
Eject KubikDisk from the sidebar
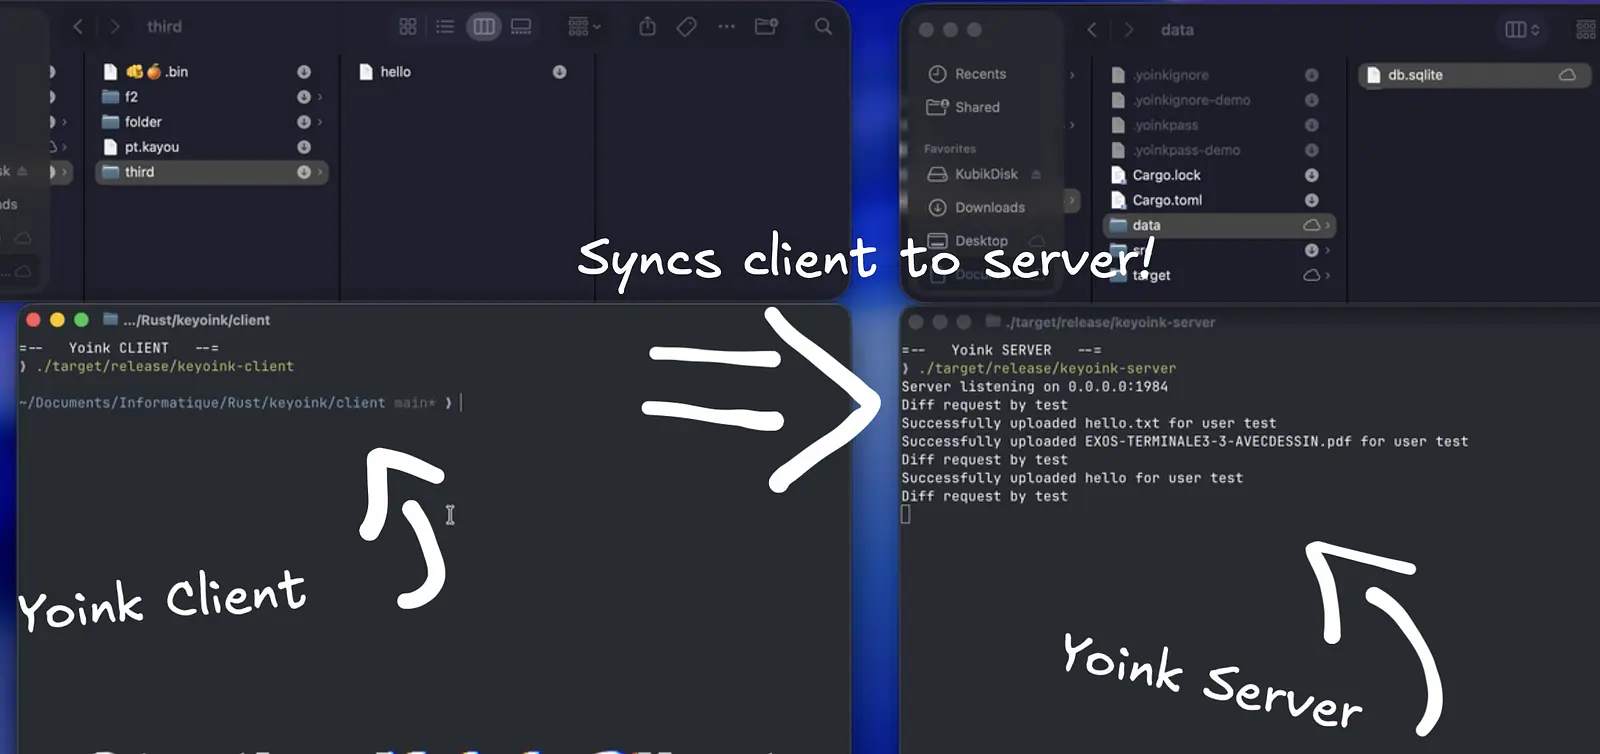click(x=1036, y=174)
